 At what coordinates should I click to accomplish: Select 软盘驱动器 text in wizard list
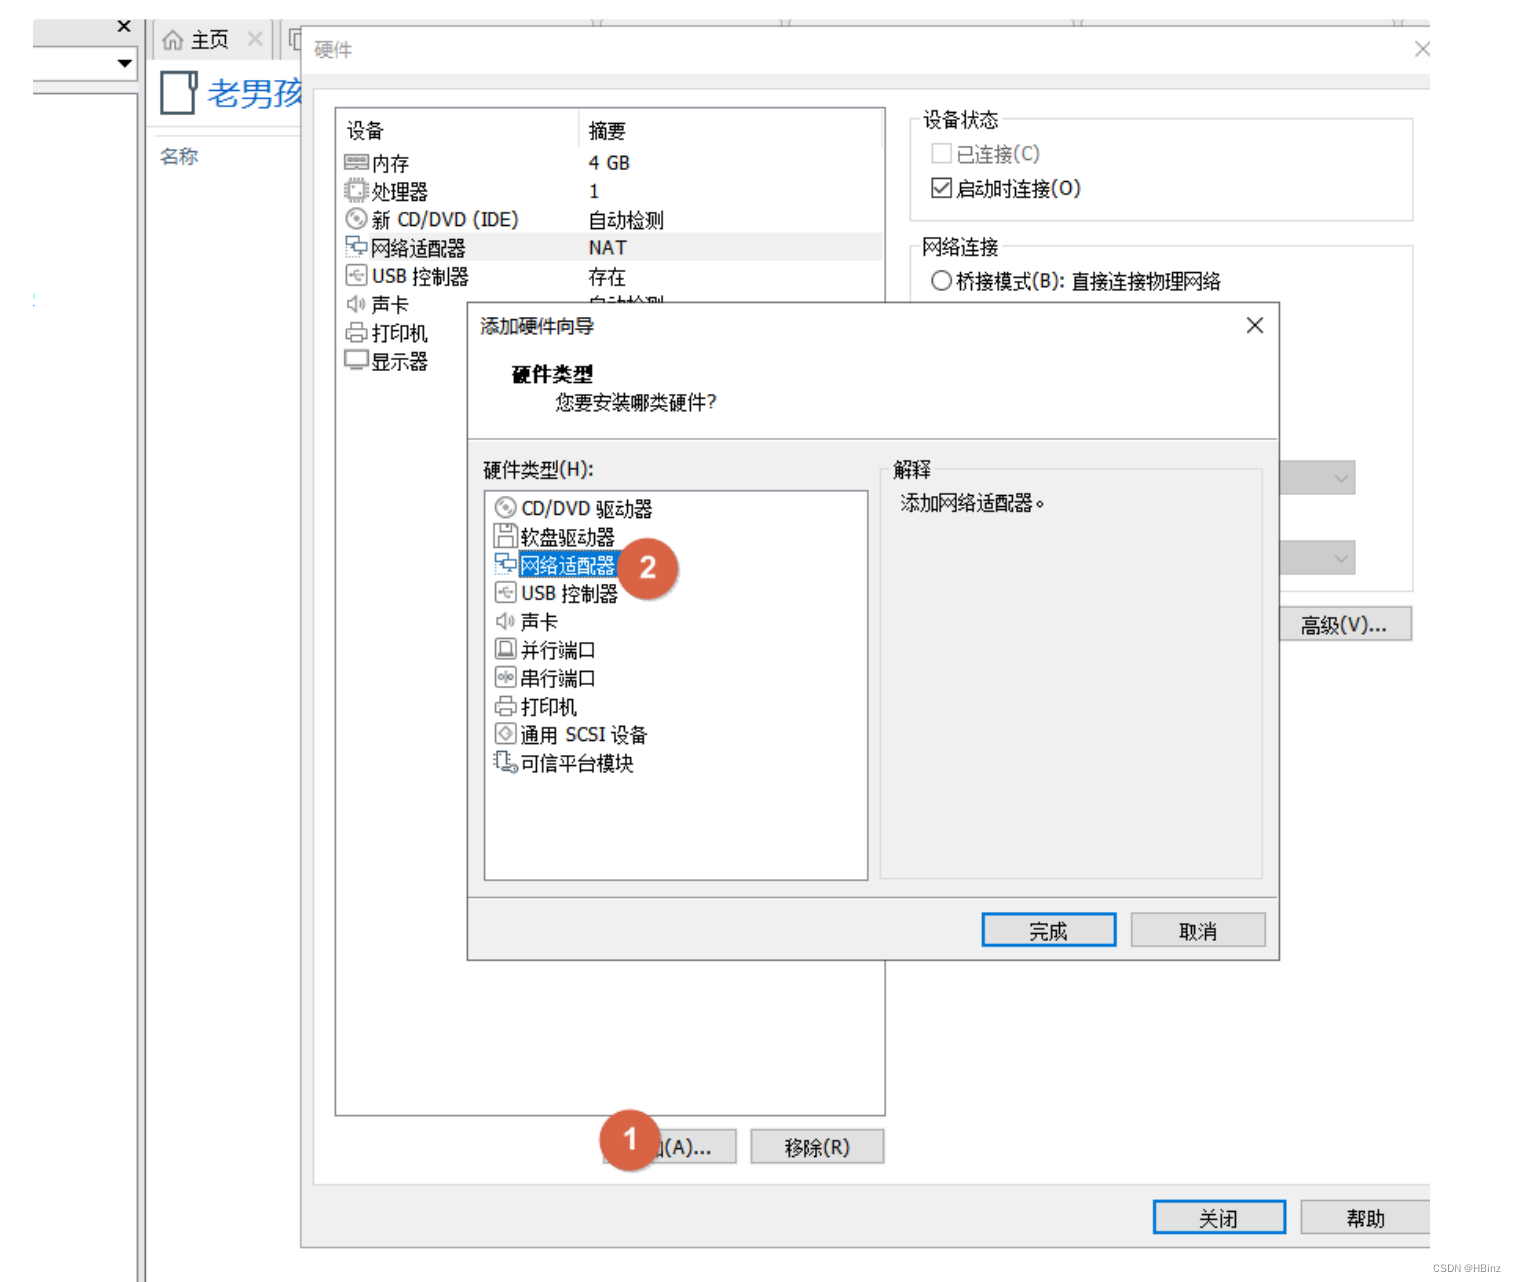coord(568,537)
